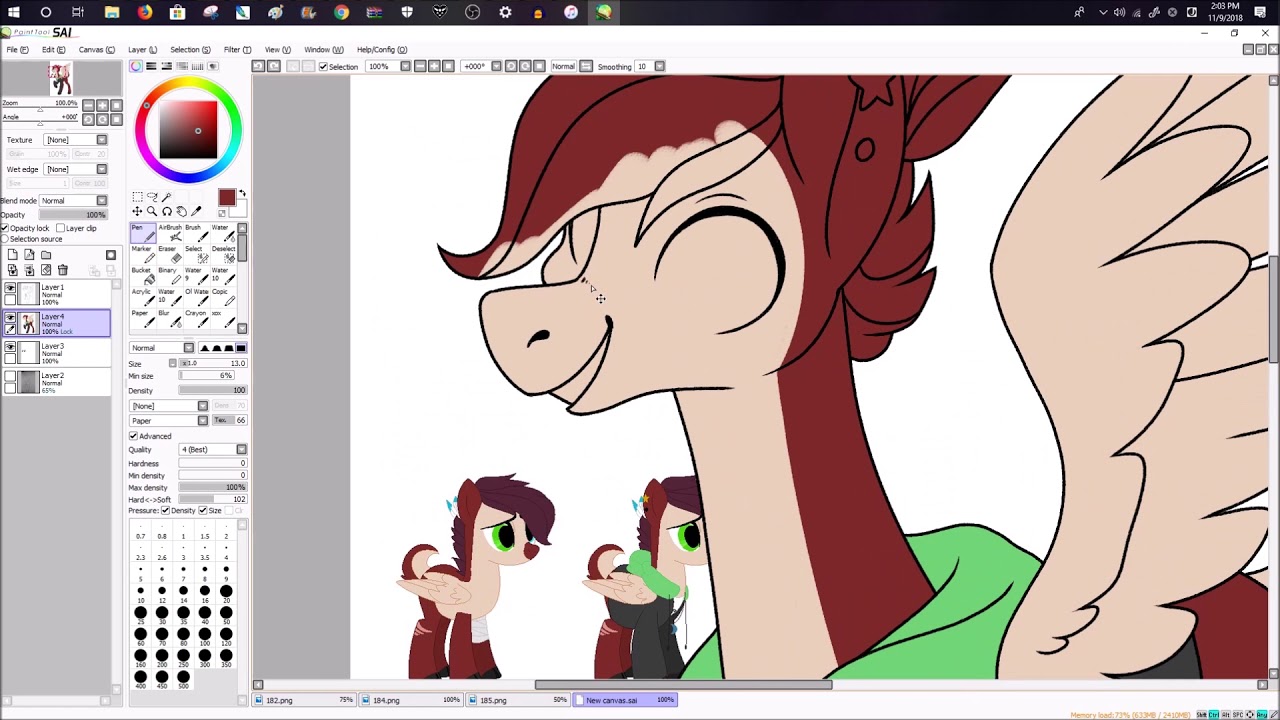The height and width of the screenshot is (720, 1280).
Task: Open the toolbar rotation angle dropdown
Action: coord(482,67)
